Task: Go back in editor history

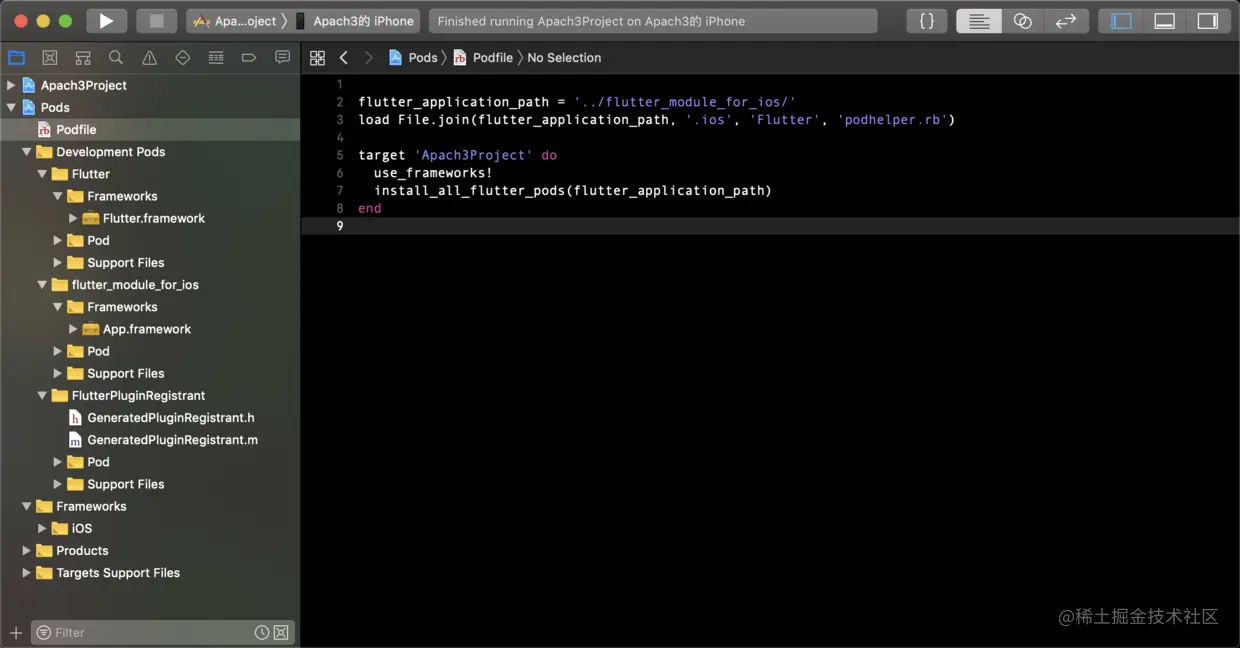Action: (344, 58)
